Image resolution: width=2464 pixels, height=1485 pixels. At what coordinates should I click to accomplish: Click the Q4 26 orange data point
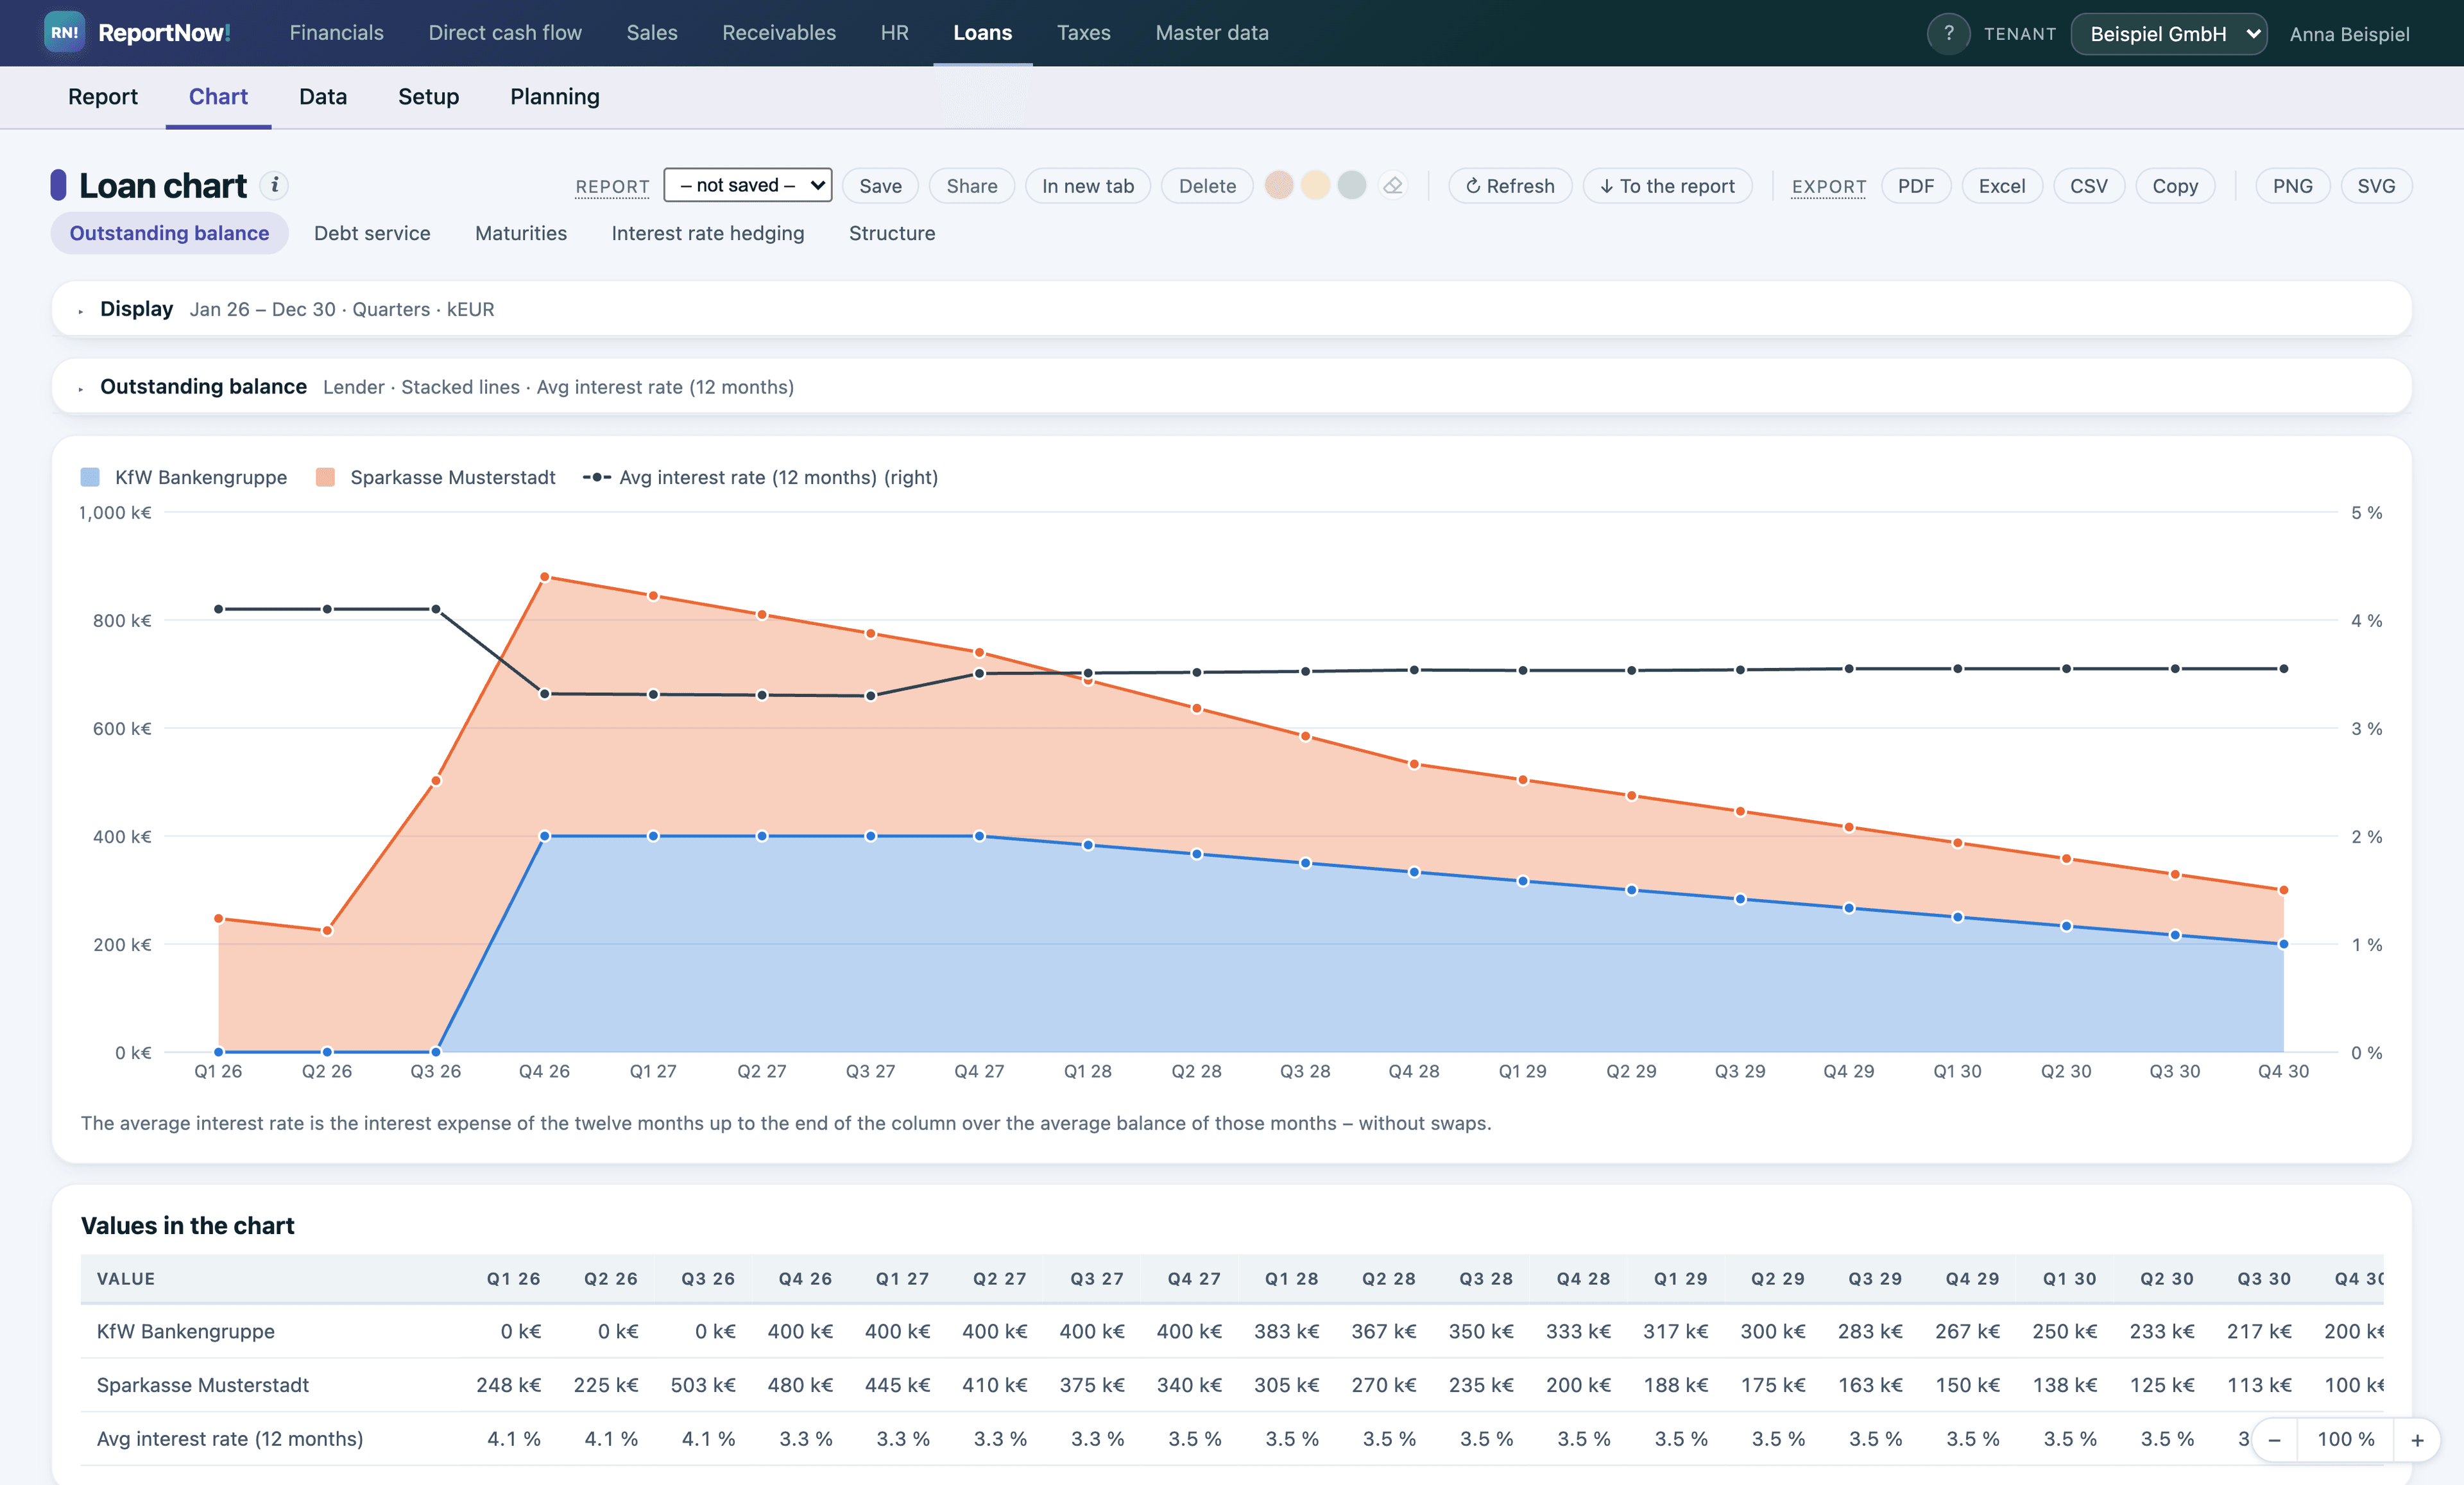[x=545, y=577]
